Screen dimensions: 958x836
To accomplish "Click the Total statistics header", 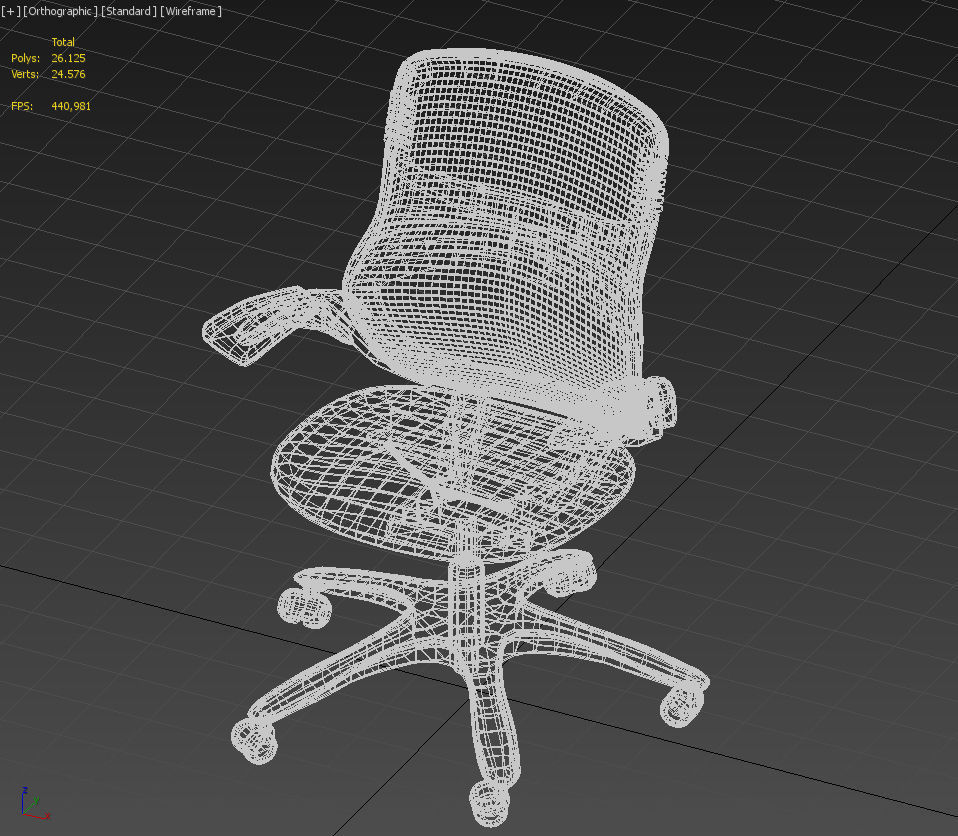I will (x=63, y=42).
